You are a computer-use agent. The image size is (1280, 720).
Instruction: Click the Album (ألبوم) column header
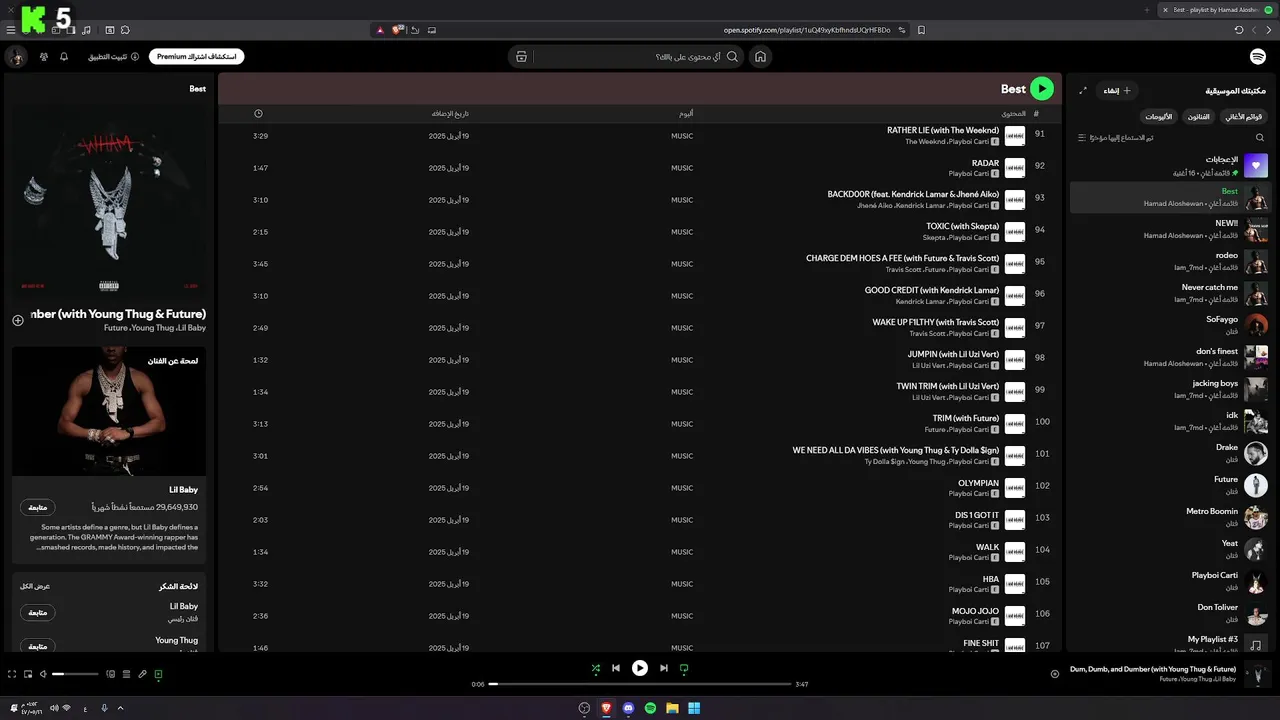coord(685,114)
